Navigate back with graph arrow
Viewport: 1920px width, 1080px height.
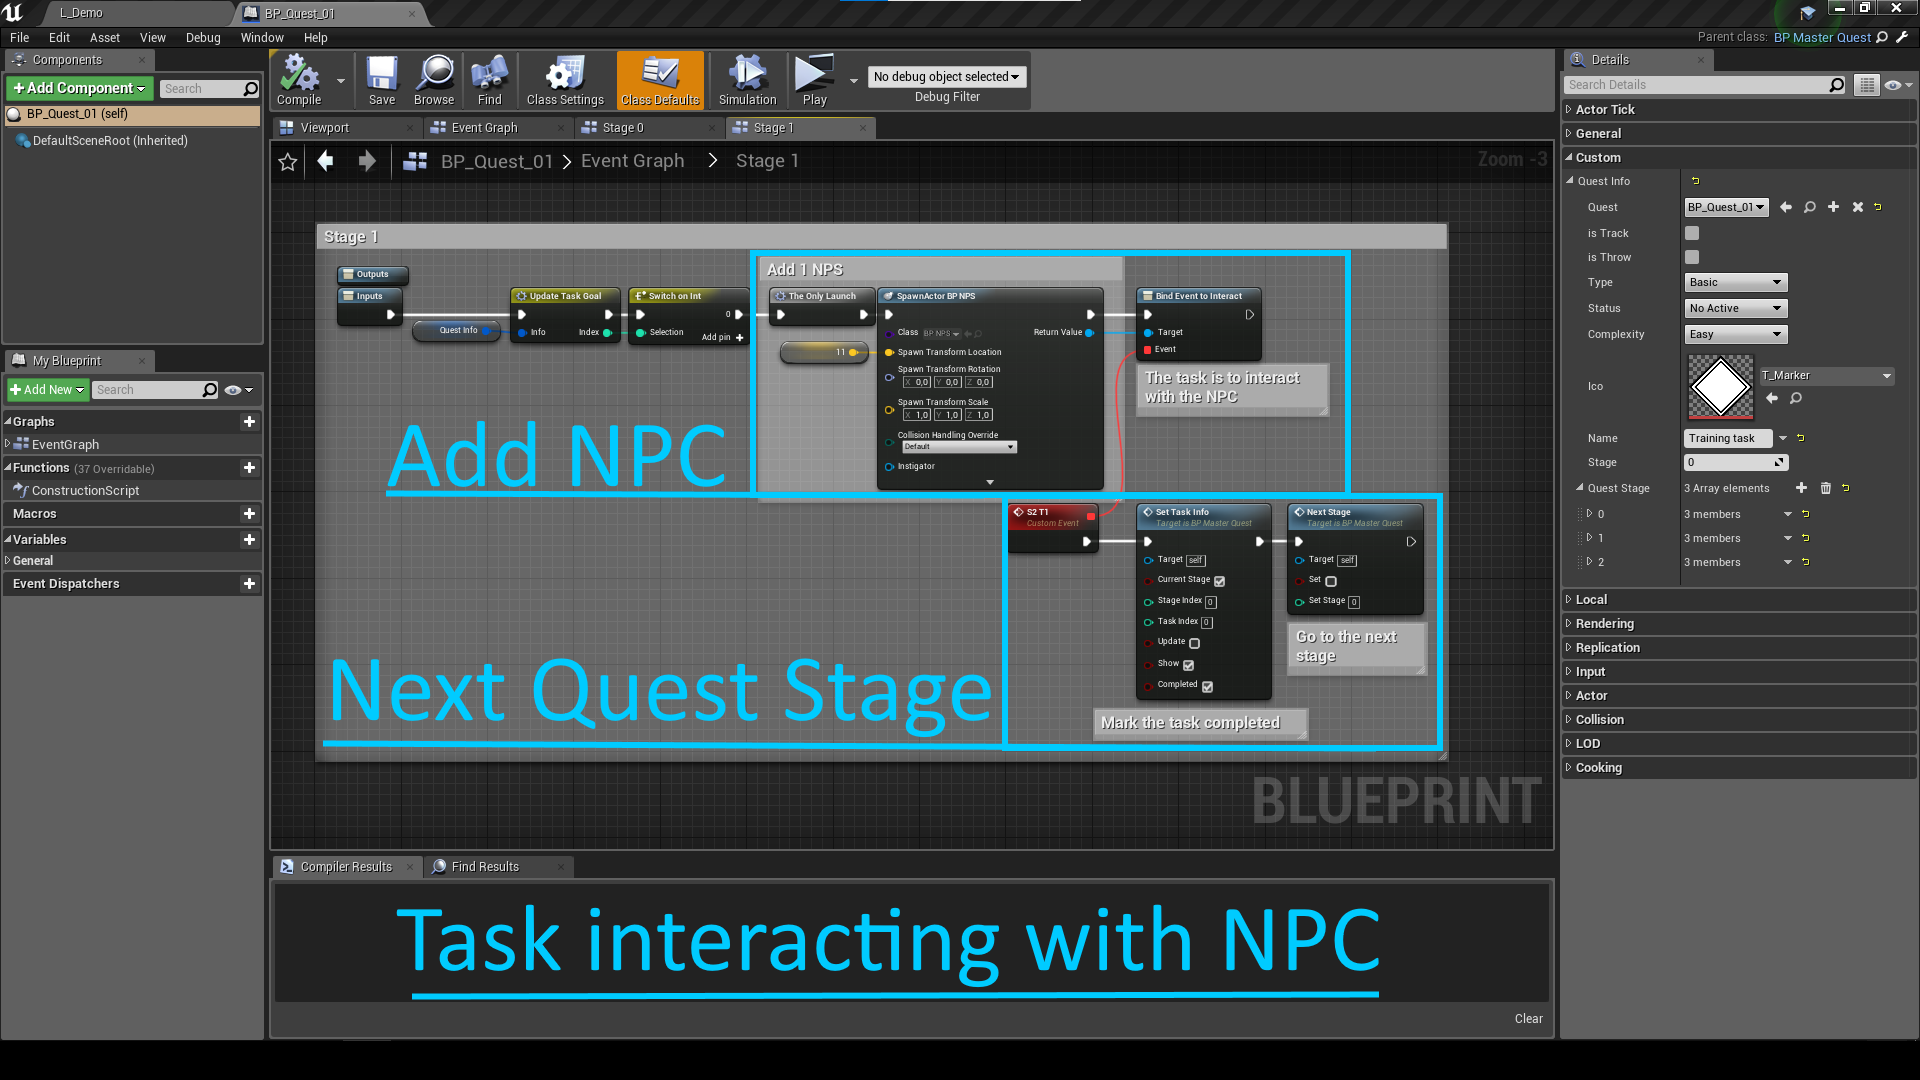tap(325, 161)
